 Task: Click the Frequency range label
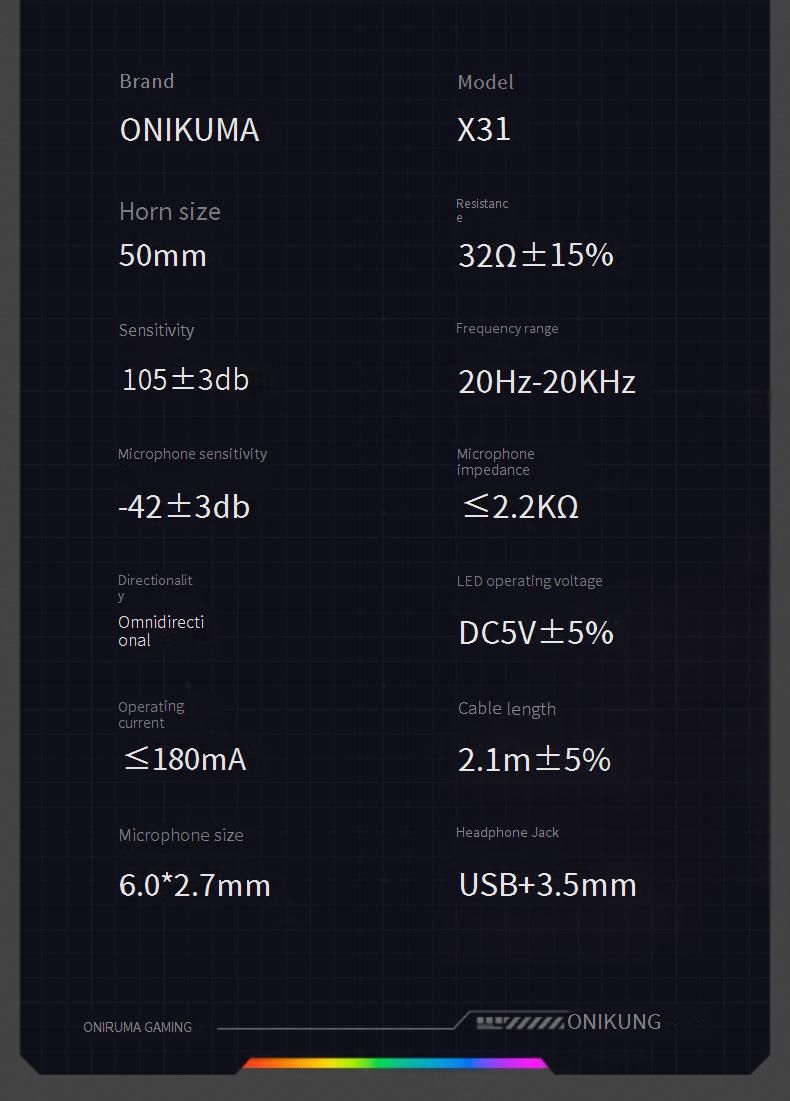click(507, 329)
